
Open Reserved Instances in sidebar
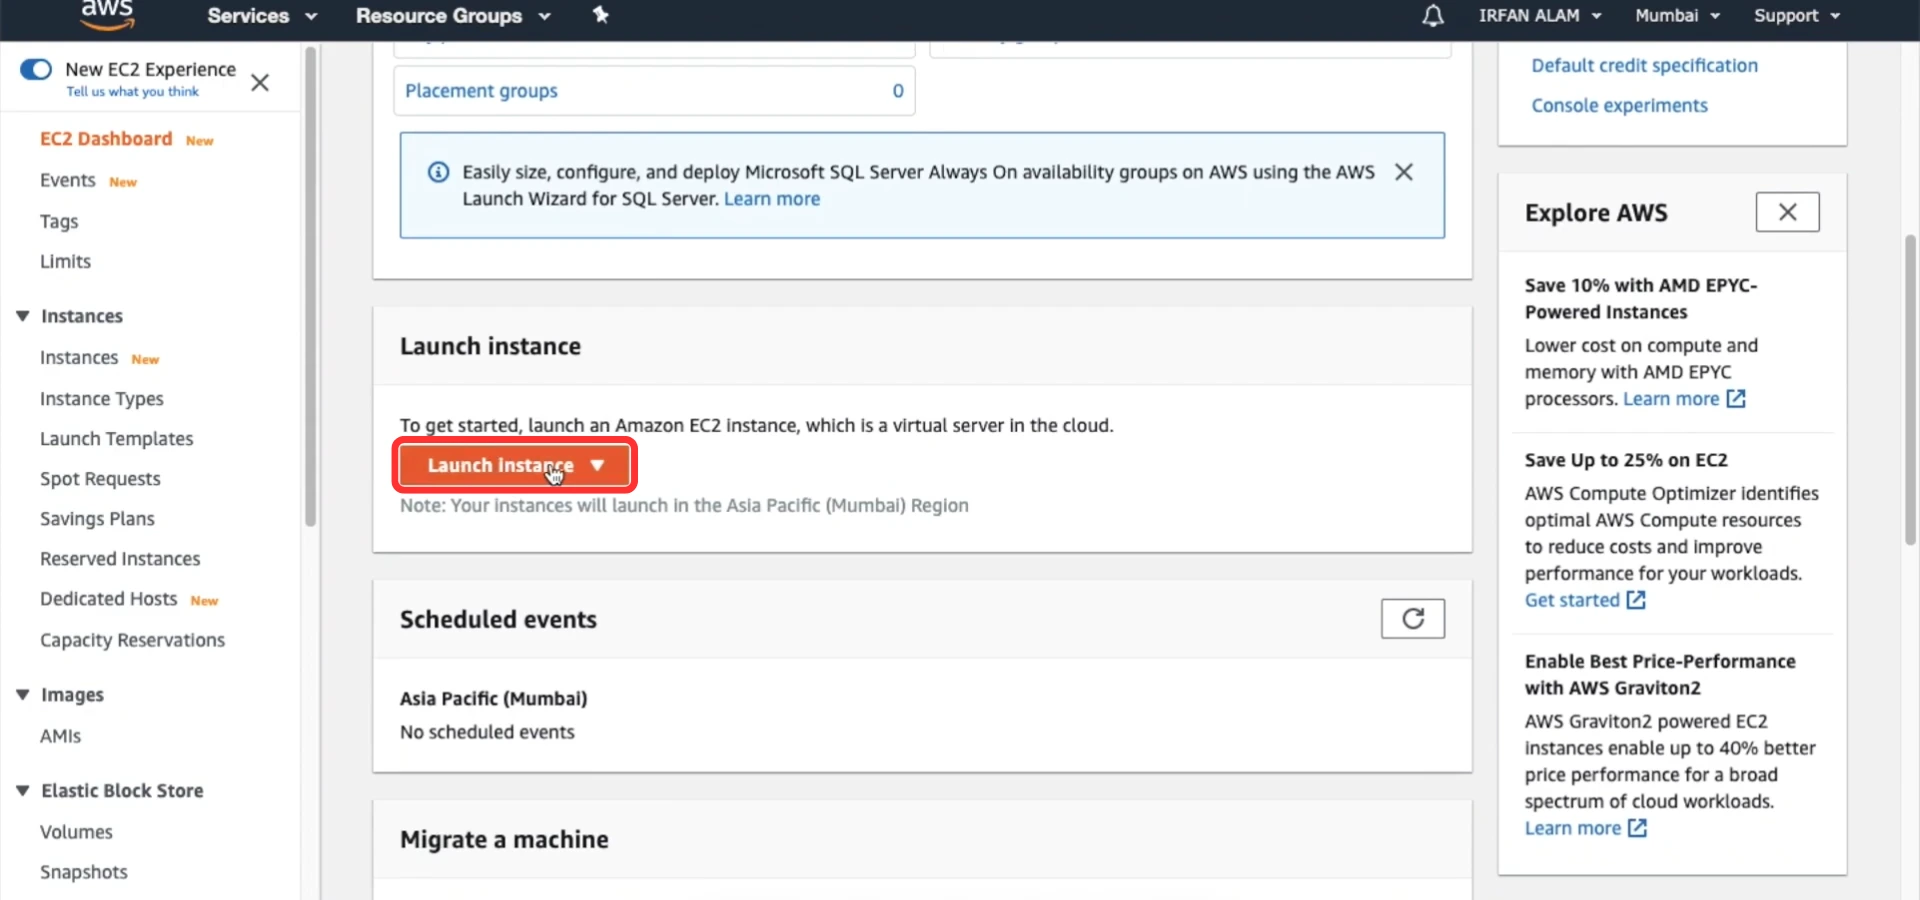tap(120, 559)
